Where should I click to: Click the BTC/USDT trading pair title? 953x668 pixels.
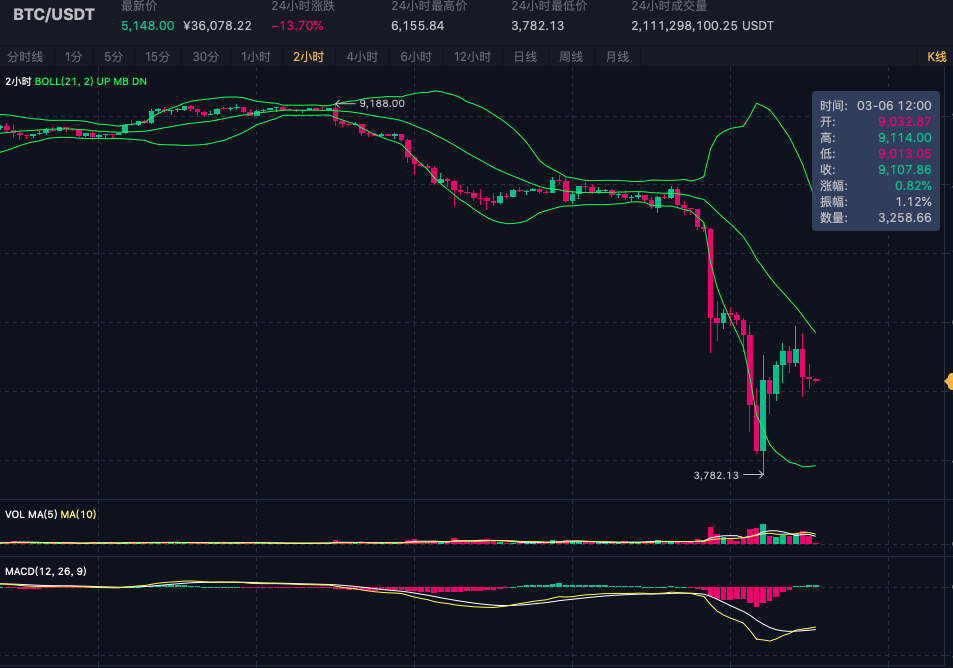54,15
